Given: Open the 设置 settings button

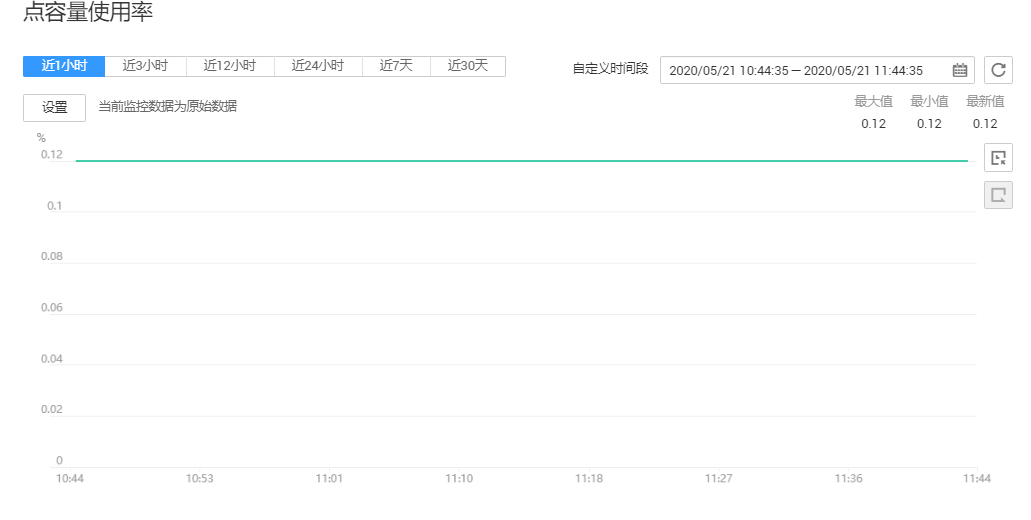Looking at the screenshot, I should (x=54, y=108).
